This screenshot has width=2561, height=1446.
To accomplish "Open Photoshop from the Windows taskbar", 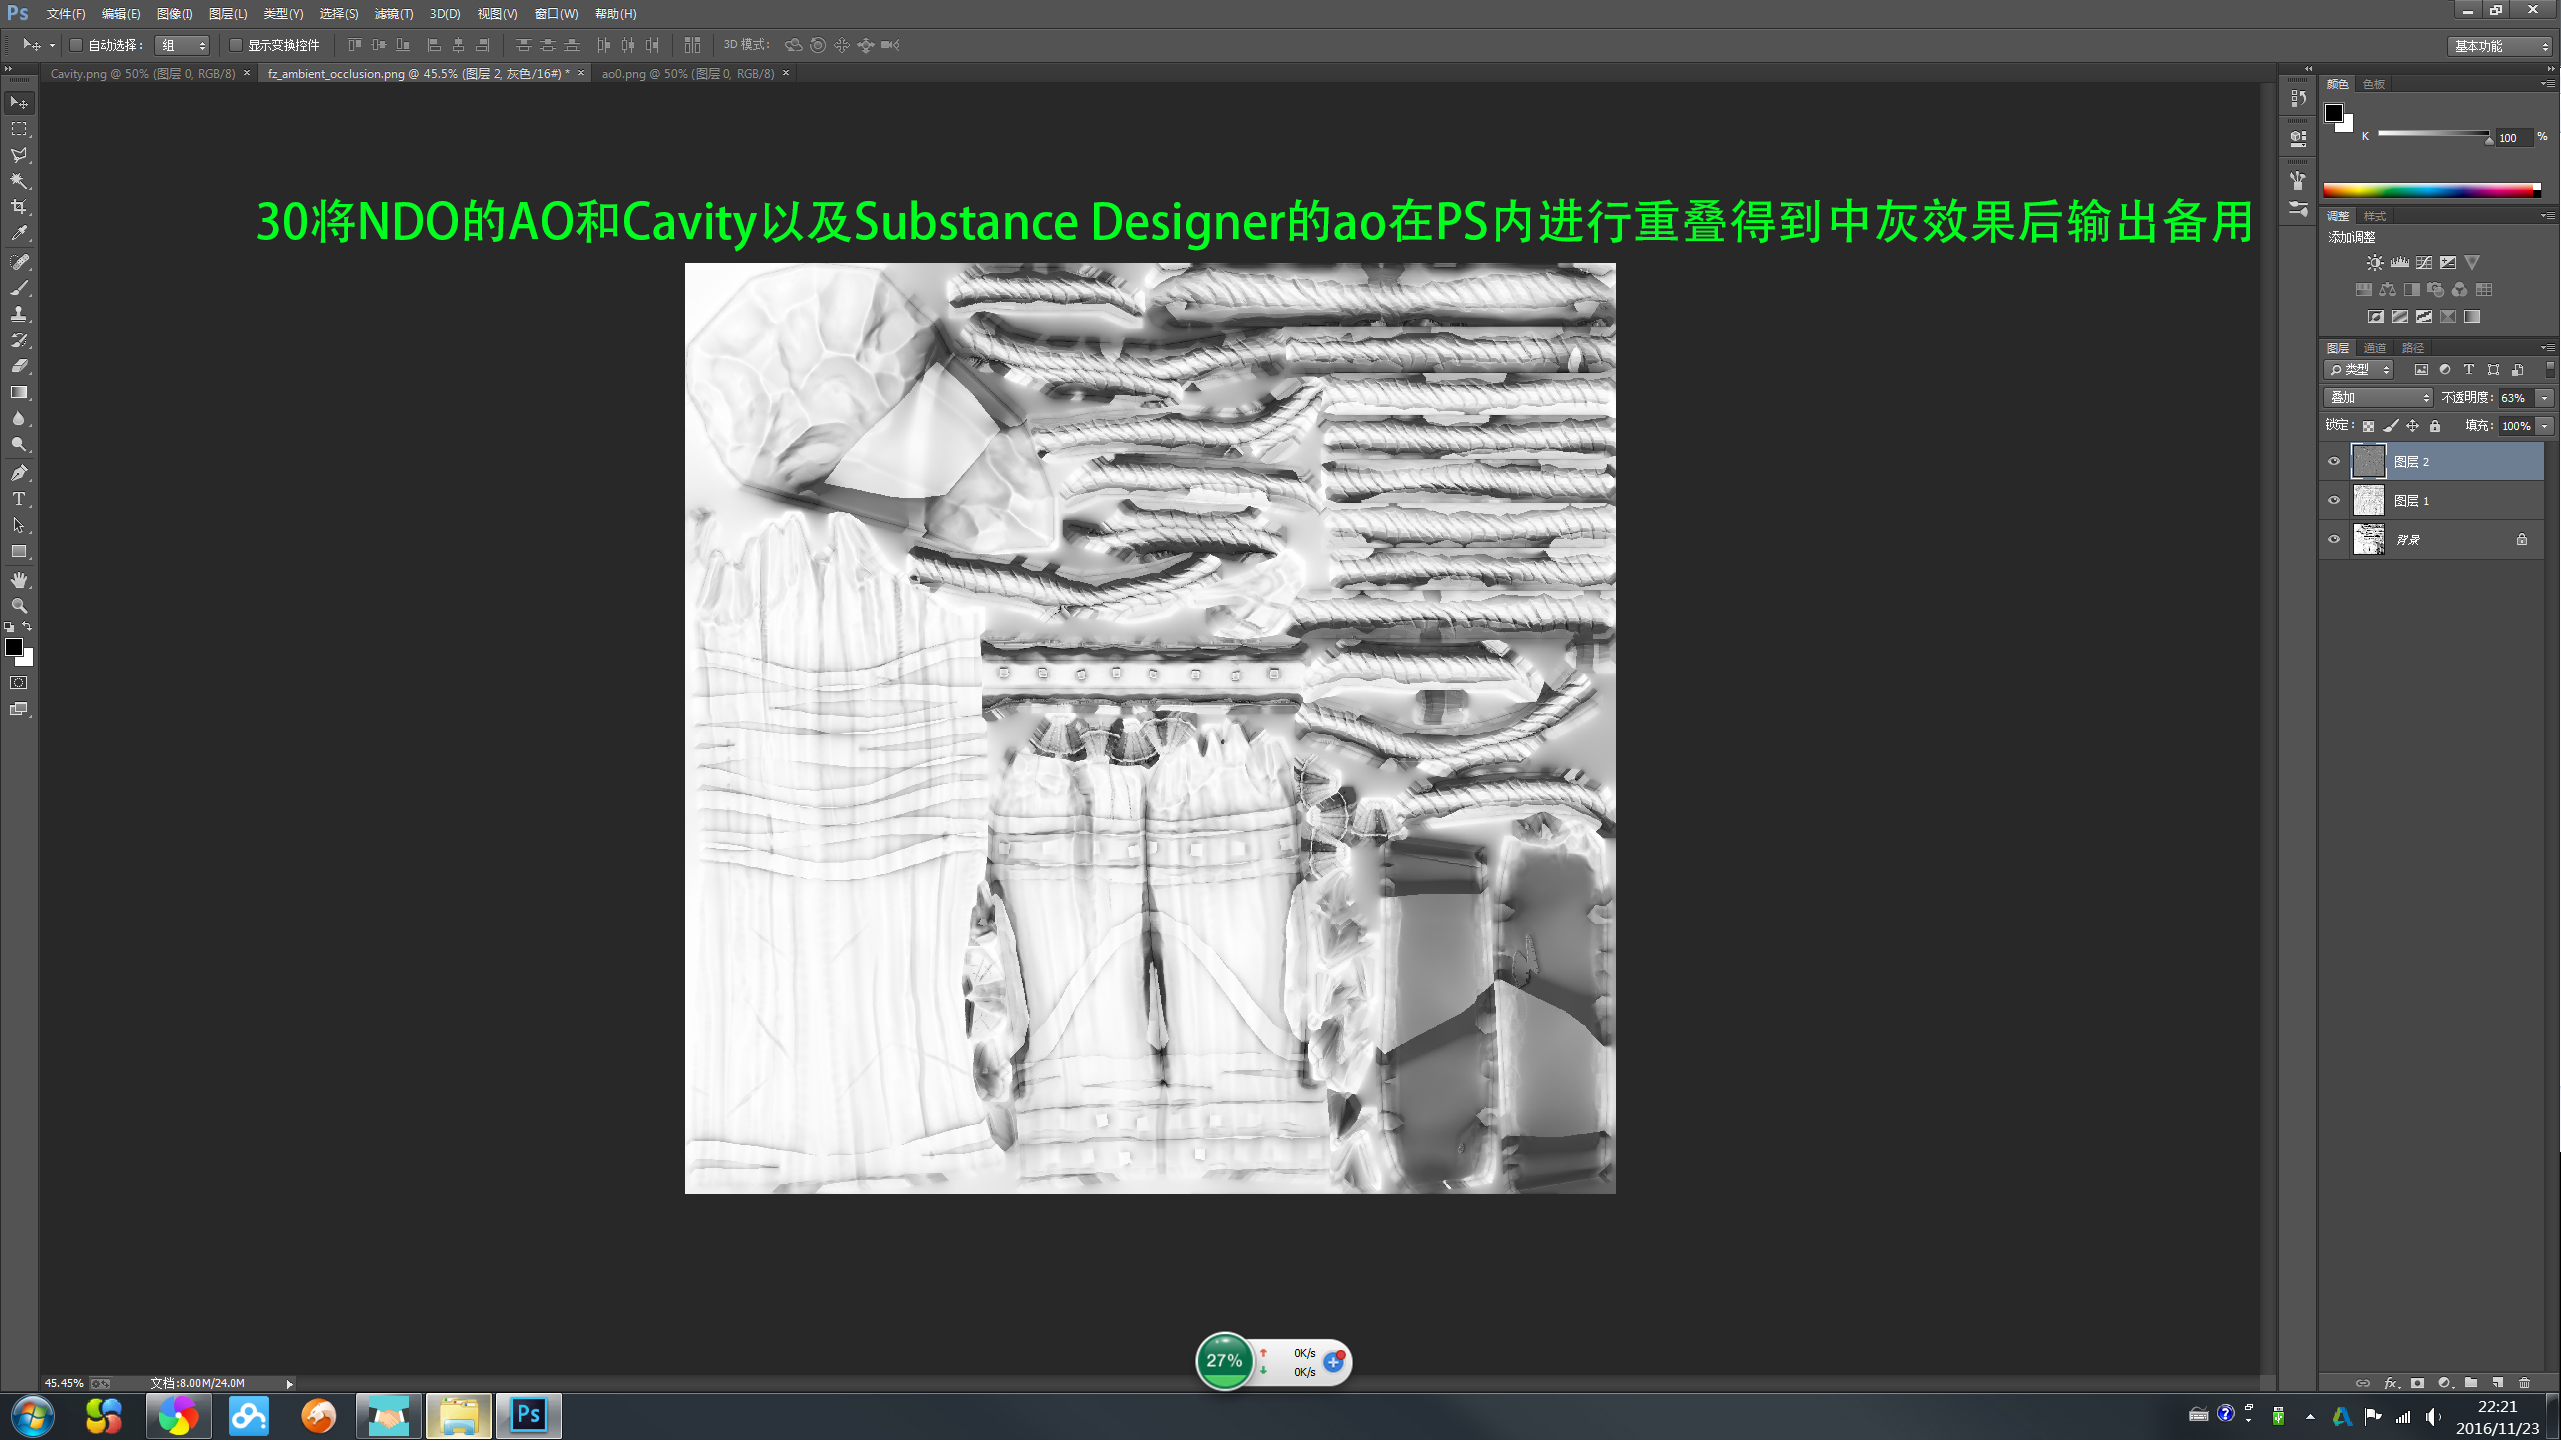I will [528, 1415].
